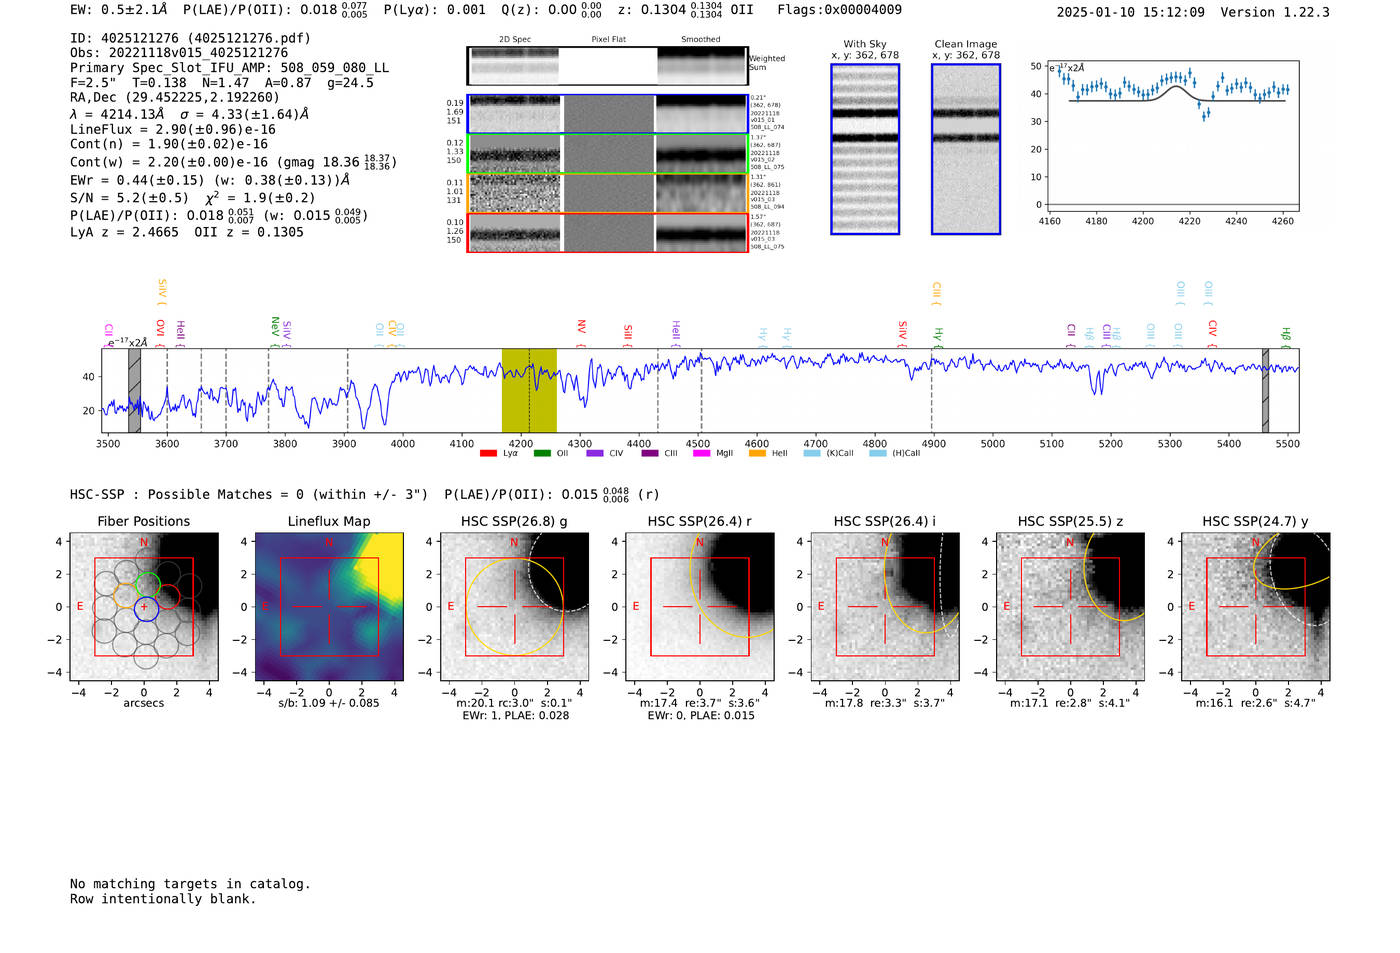Click the m:16.1 re:2.6" caption under y image

coord(1256,703)
